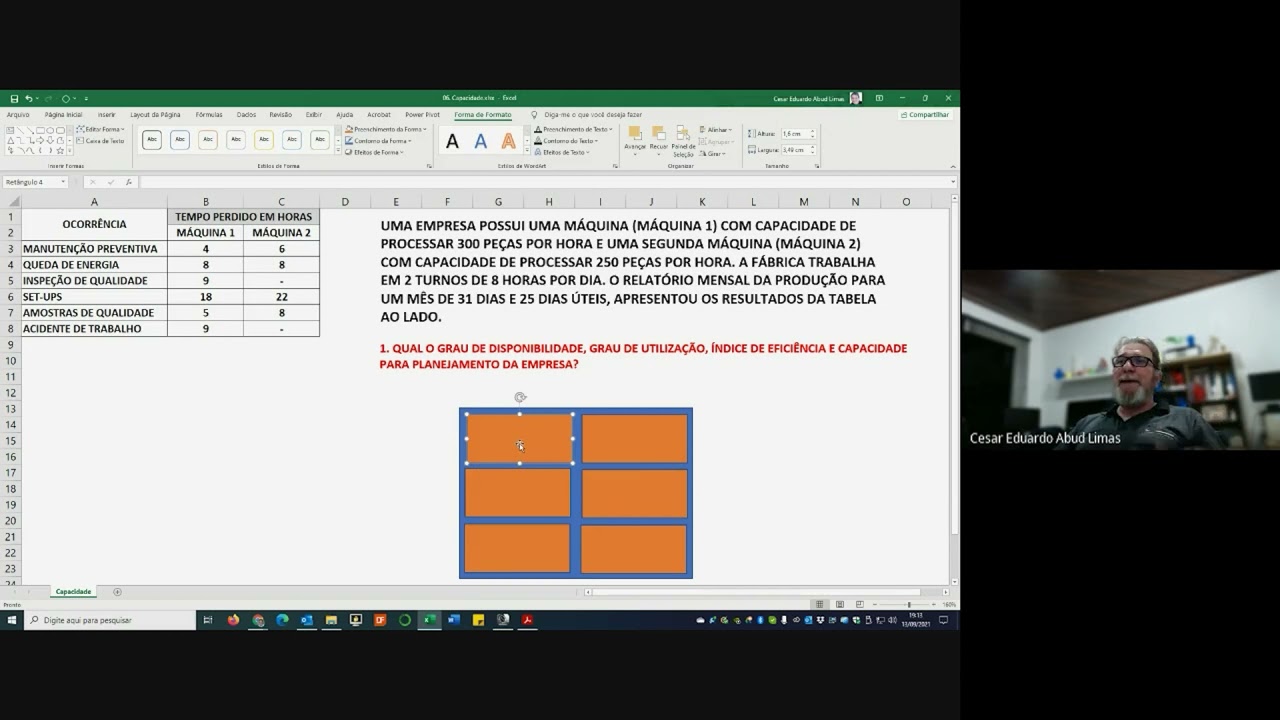Click the insert function fx icon

click(x=128, y=182)
